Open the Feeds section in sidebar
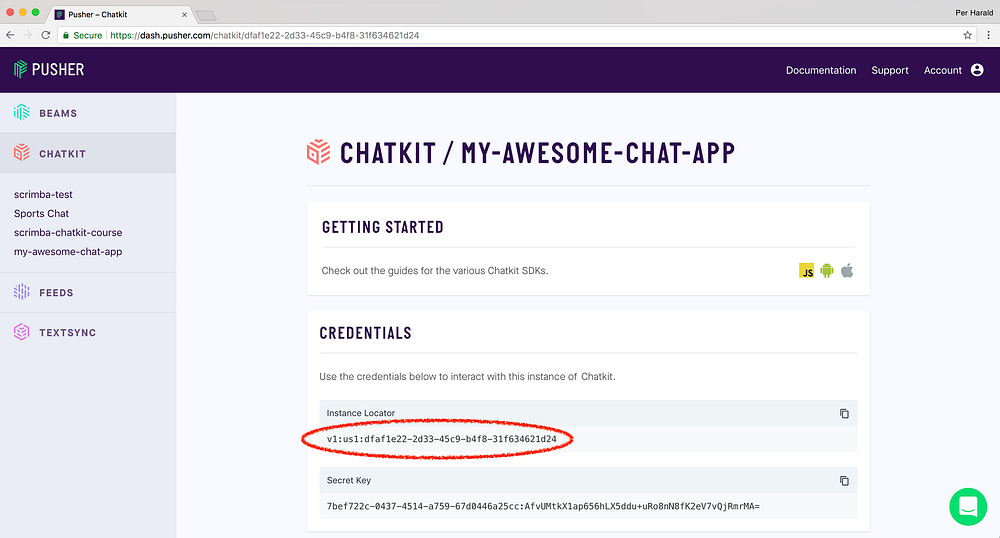 (88, 293)
